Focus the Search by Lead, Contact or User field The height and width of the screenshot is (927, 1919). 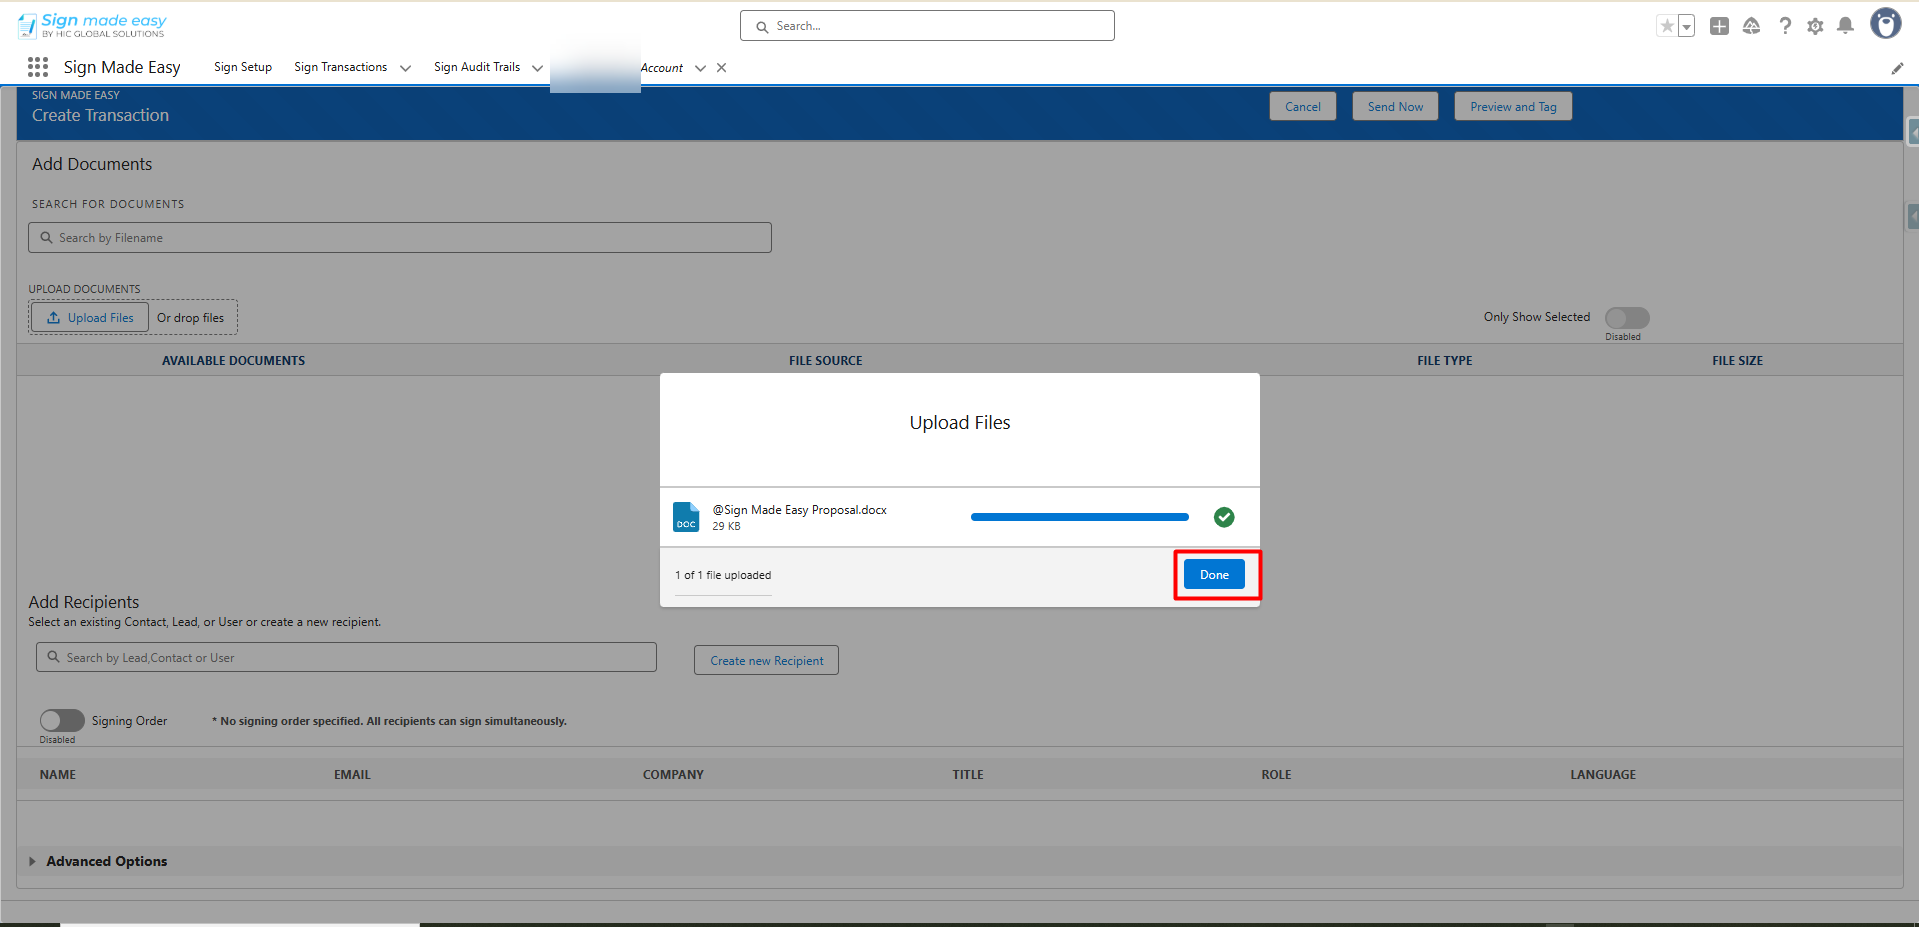346,657
